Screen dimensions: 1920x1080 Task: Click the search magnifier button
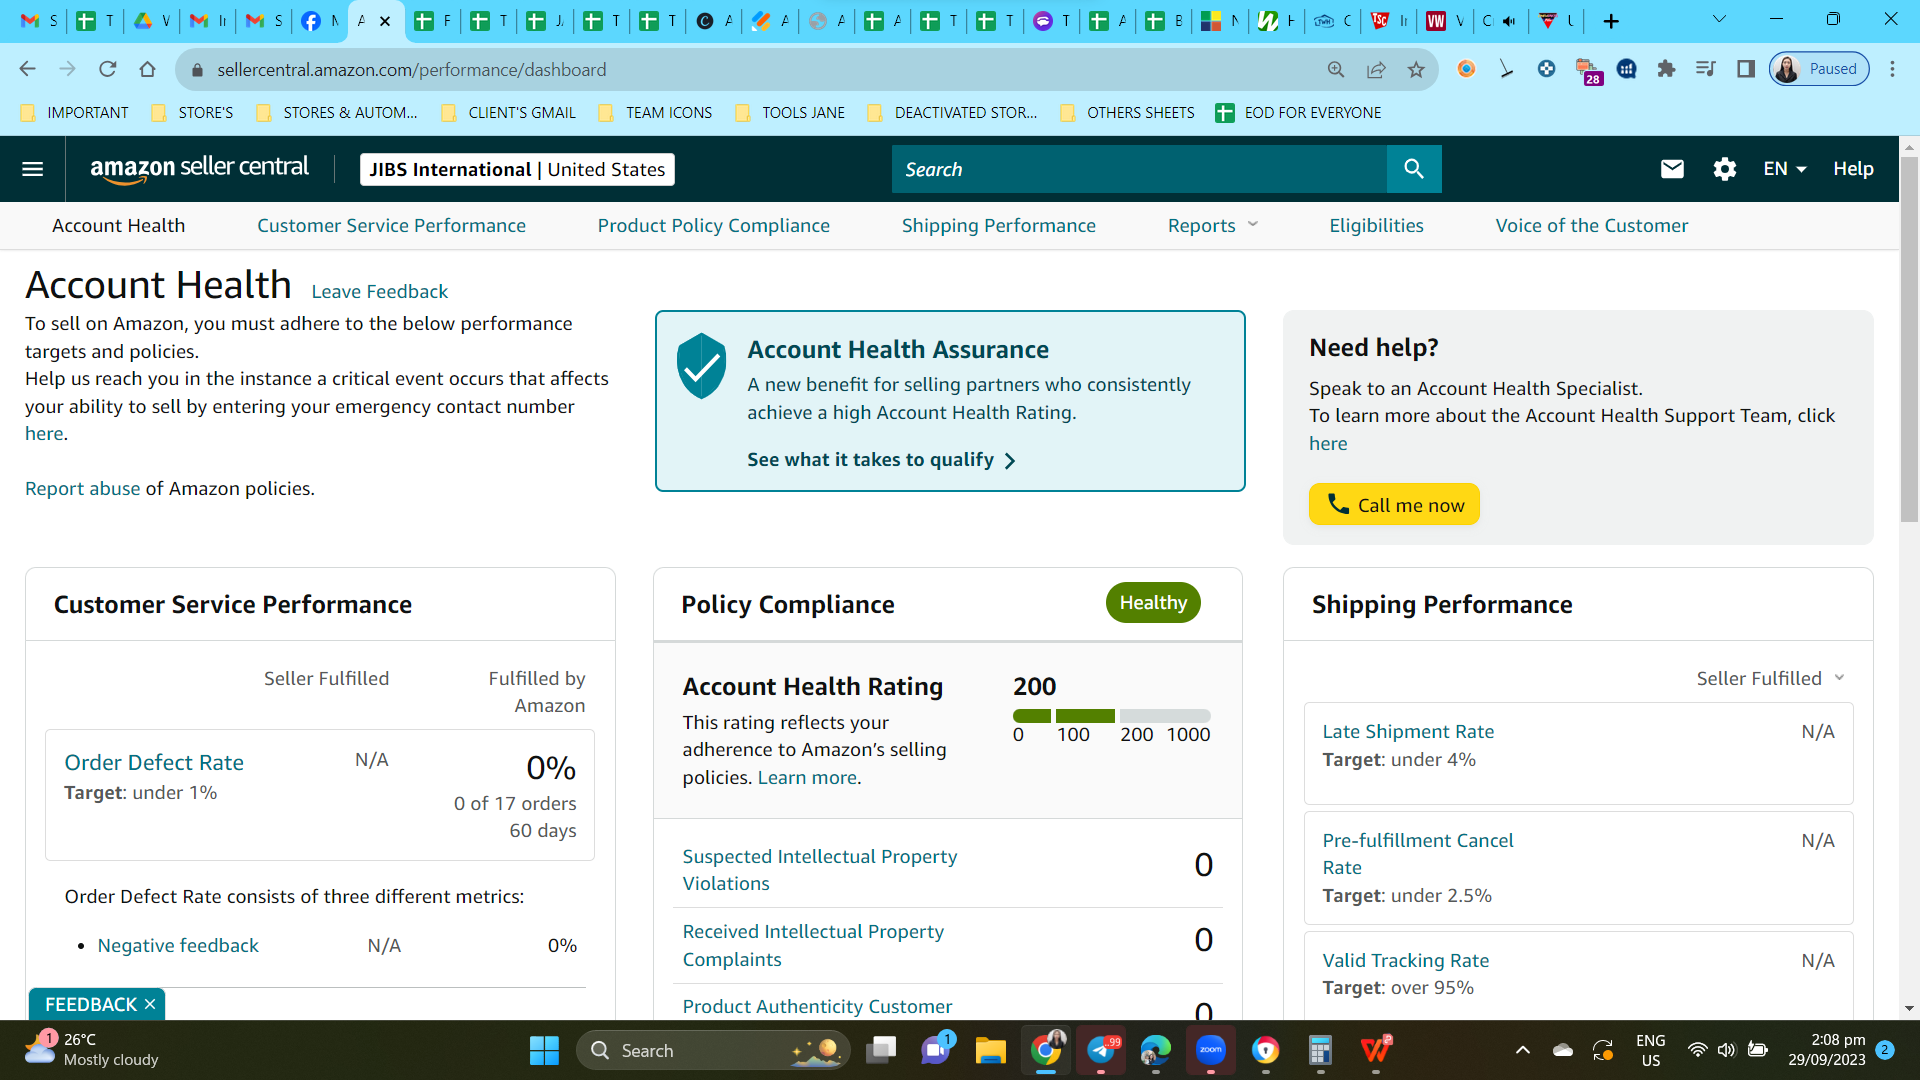[1414, 169]
